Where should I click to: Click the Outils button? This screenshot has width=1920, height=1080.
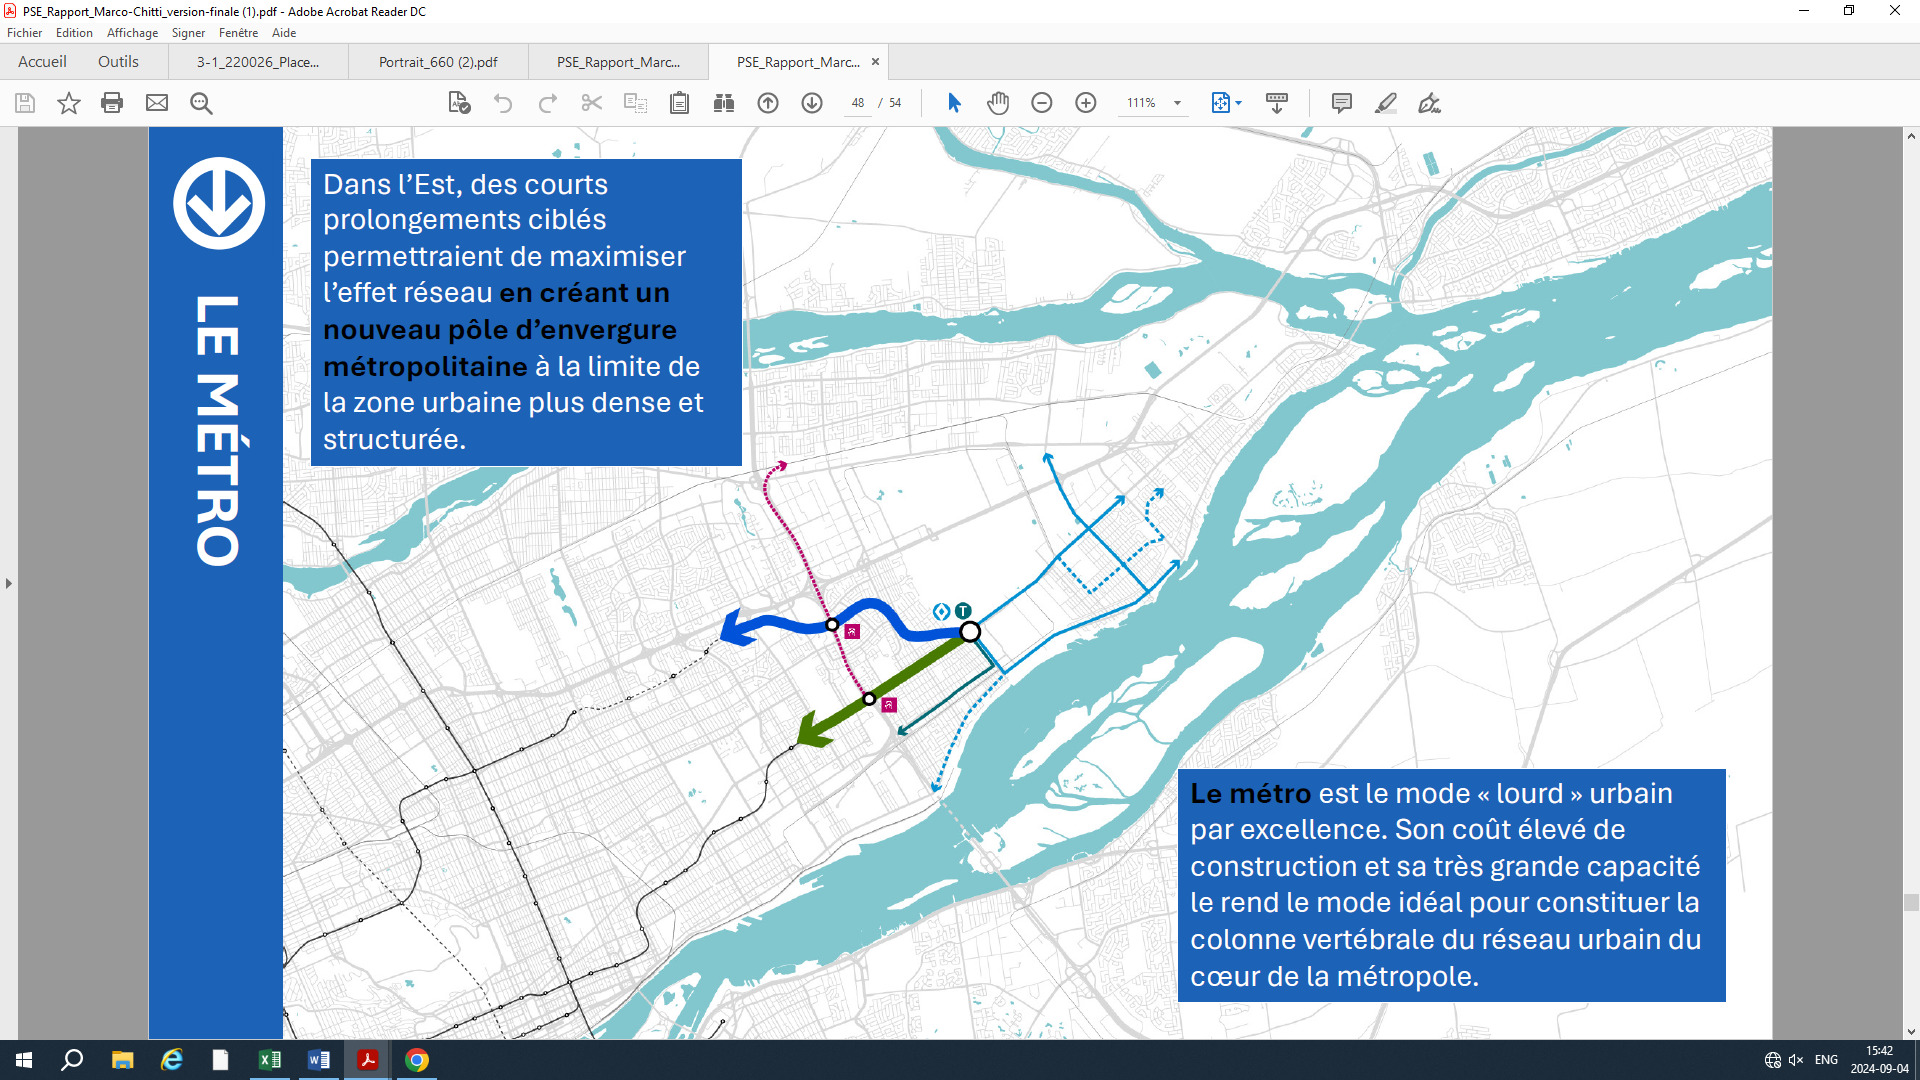pyautogui.click(x=118, y=62)
